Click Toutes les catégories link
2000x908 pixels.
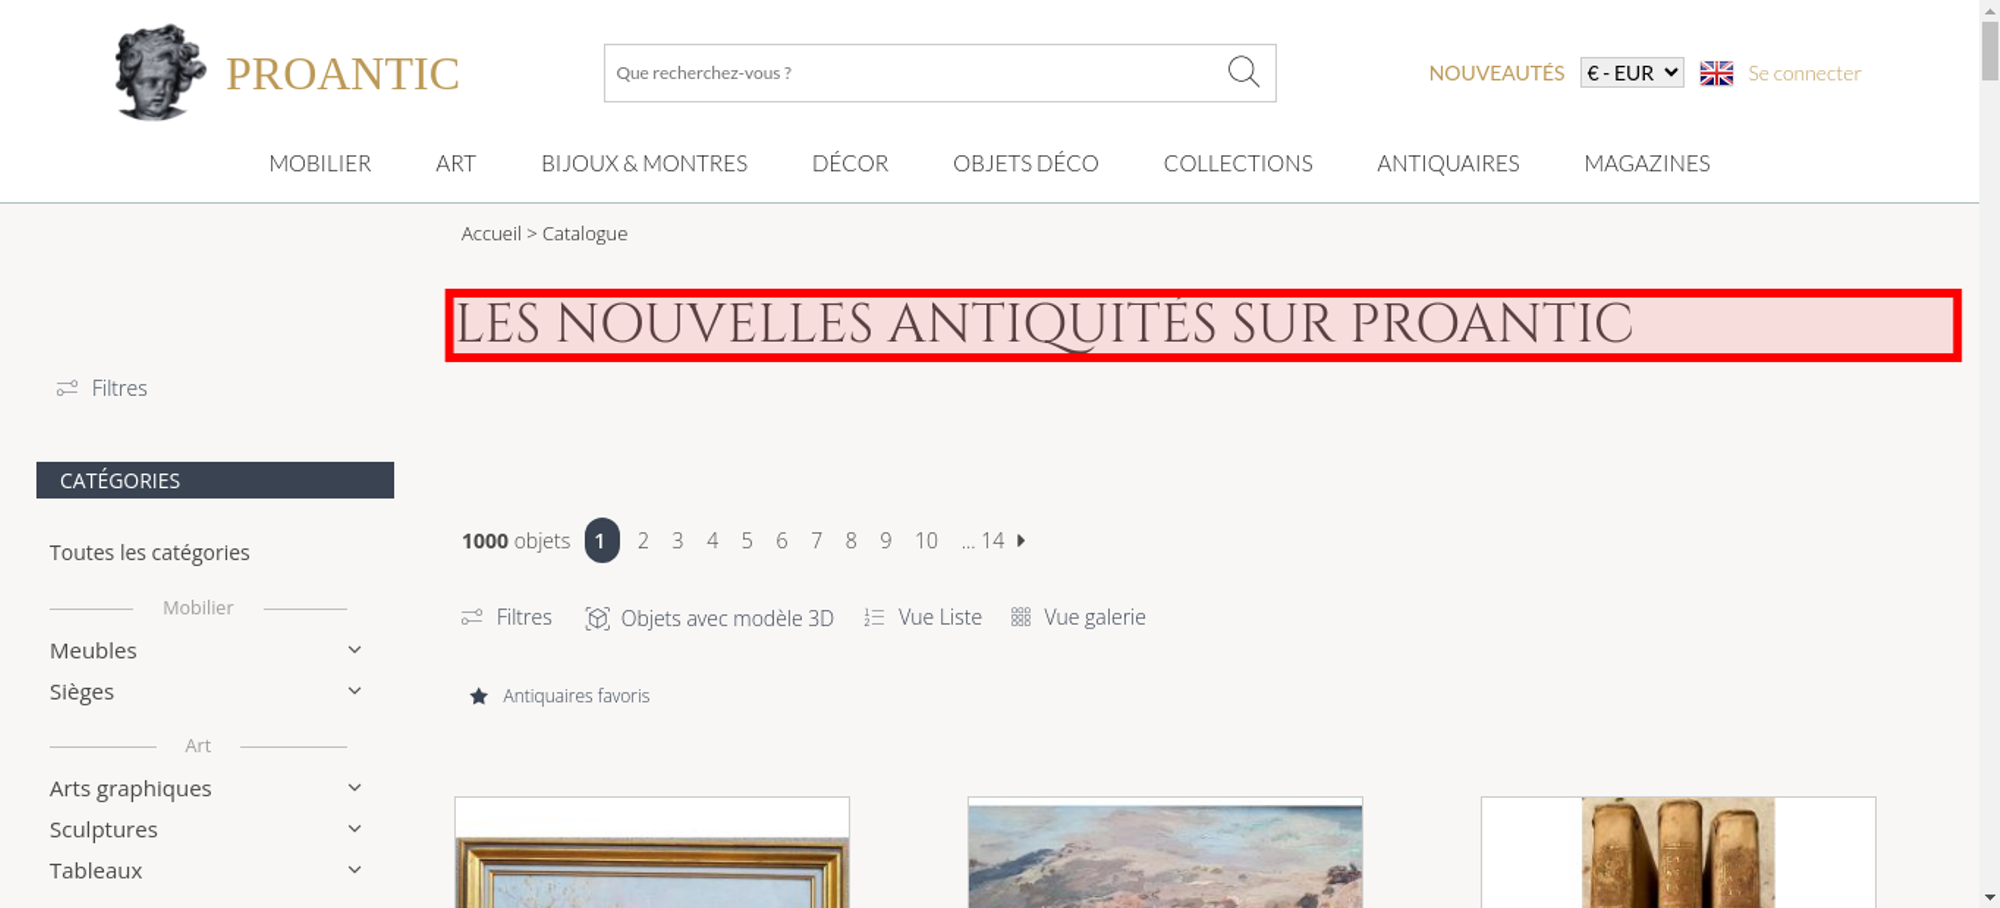[x=150, y=553]
